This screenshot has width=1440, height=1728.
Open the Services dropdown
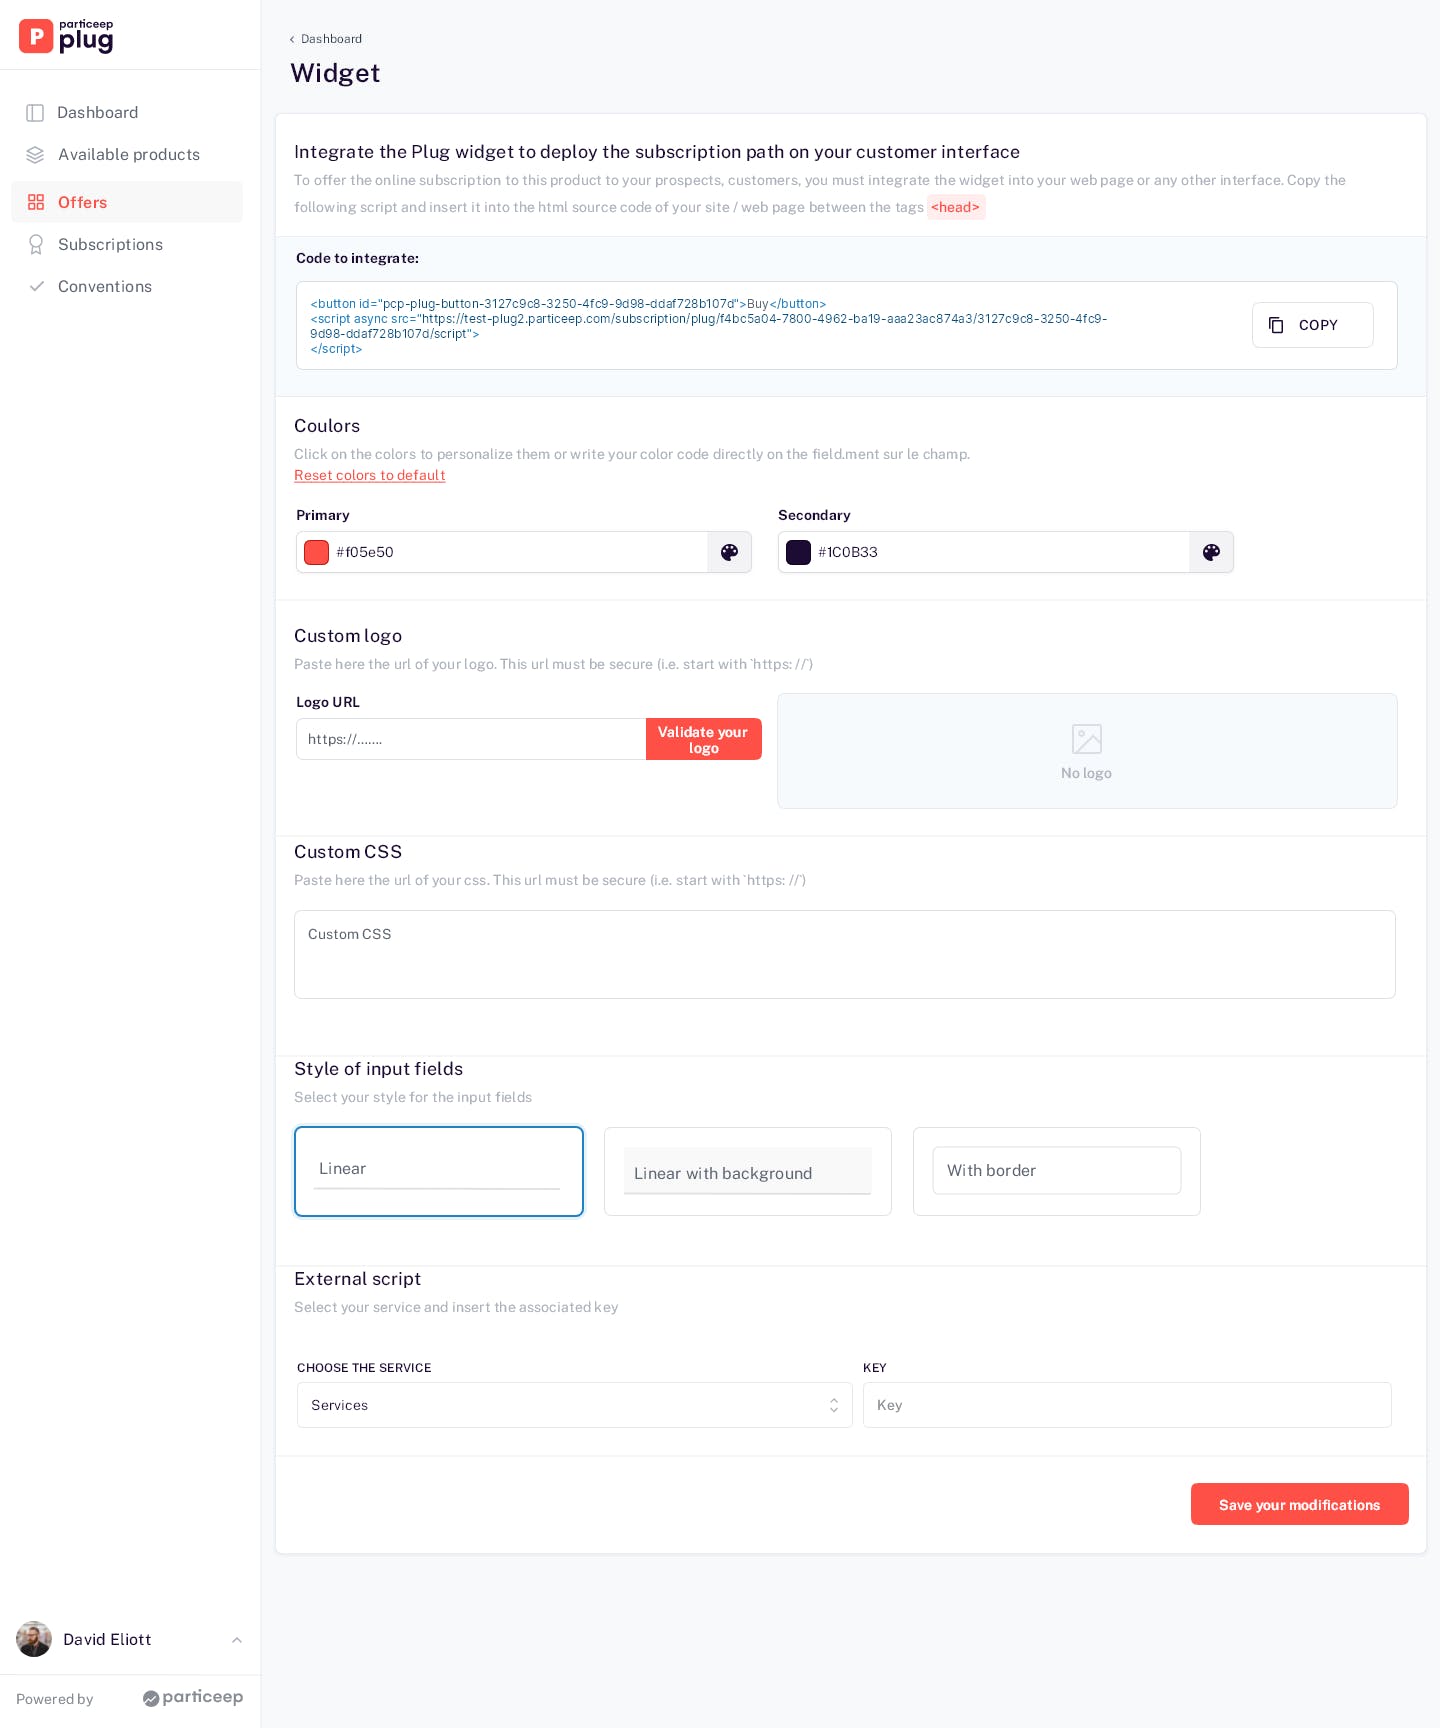tap(574, 1405)
